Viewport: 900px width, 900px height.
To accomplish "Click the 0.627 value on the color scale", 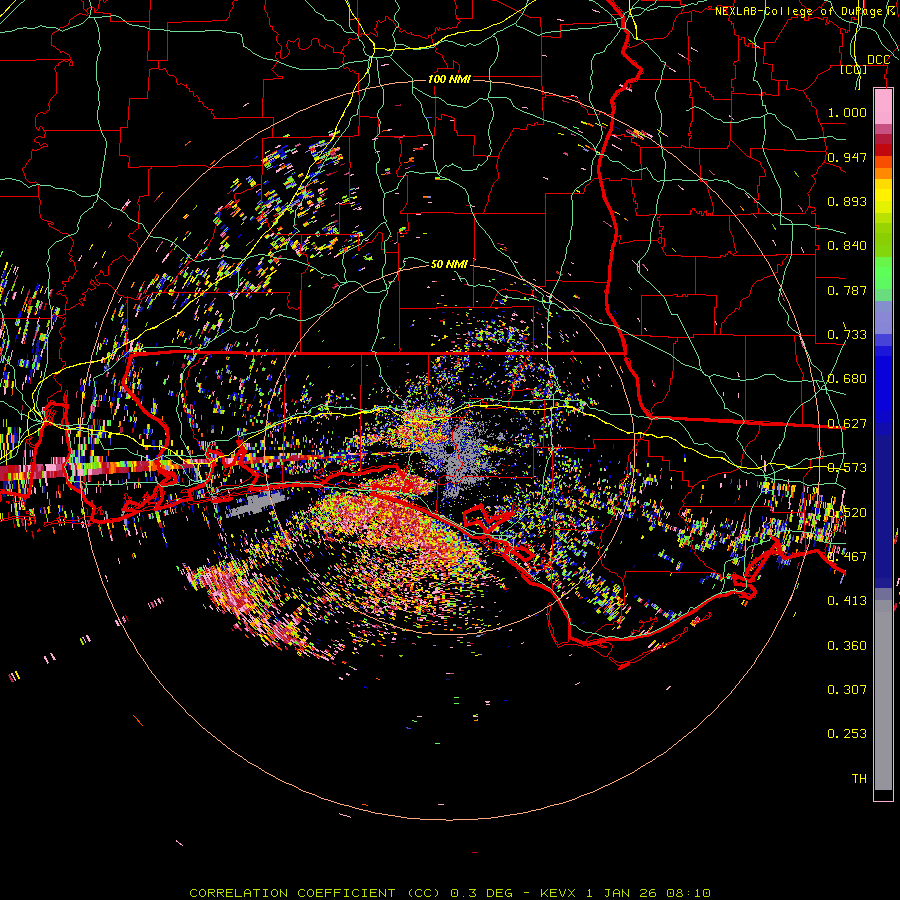I will point(847,424).
